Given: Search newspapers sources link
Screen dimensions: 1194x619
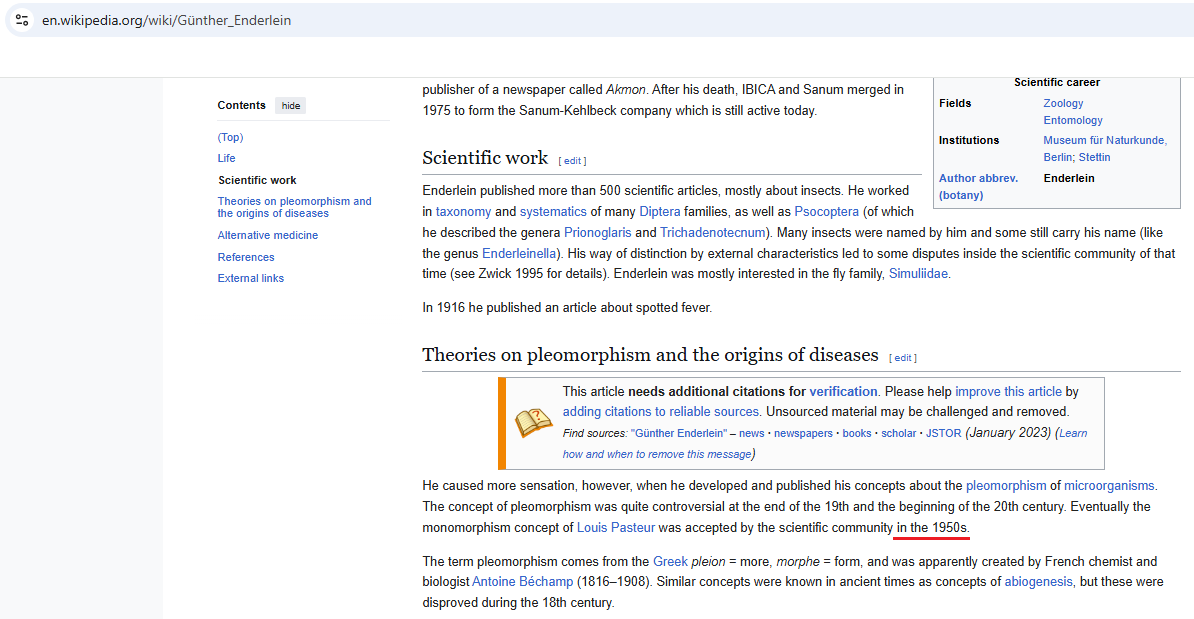Looking at the screenshot, I should [803, 433].
